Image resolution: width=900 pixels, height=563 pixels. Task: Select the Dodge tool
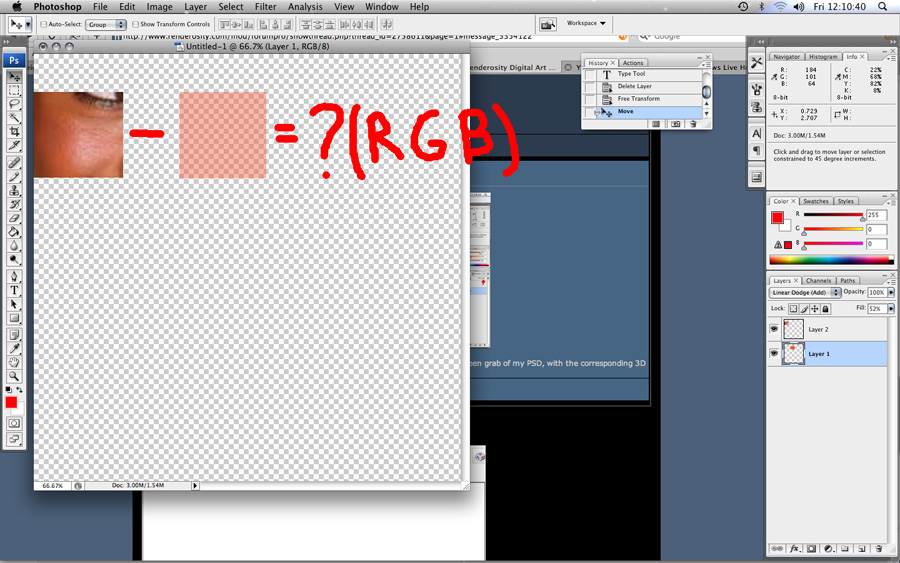point(14,259)
